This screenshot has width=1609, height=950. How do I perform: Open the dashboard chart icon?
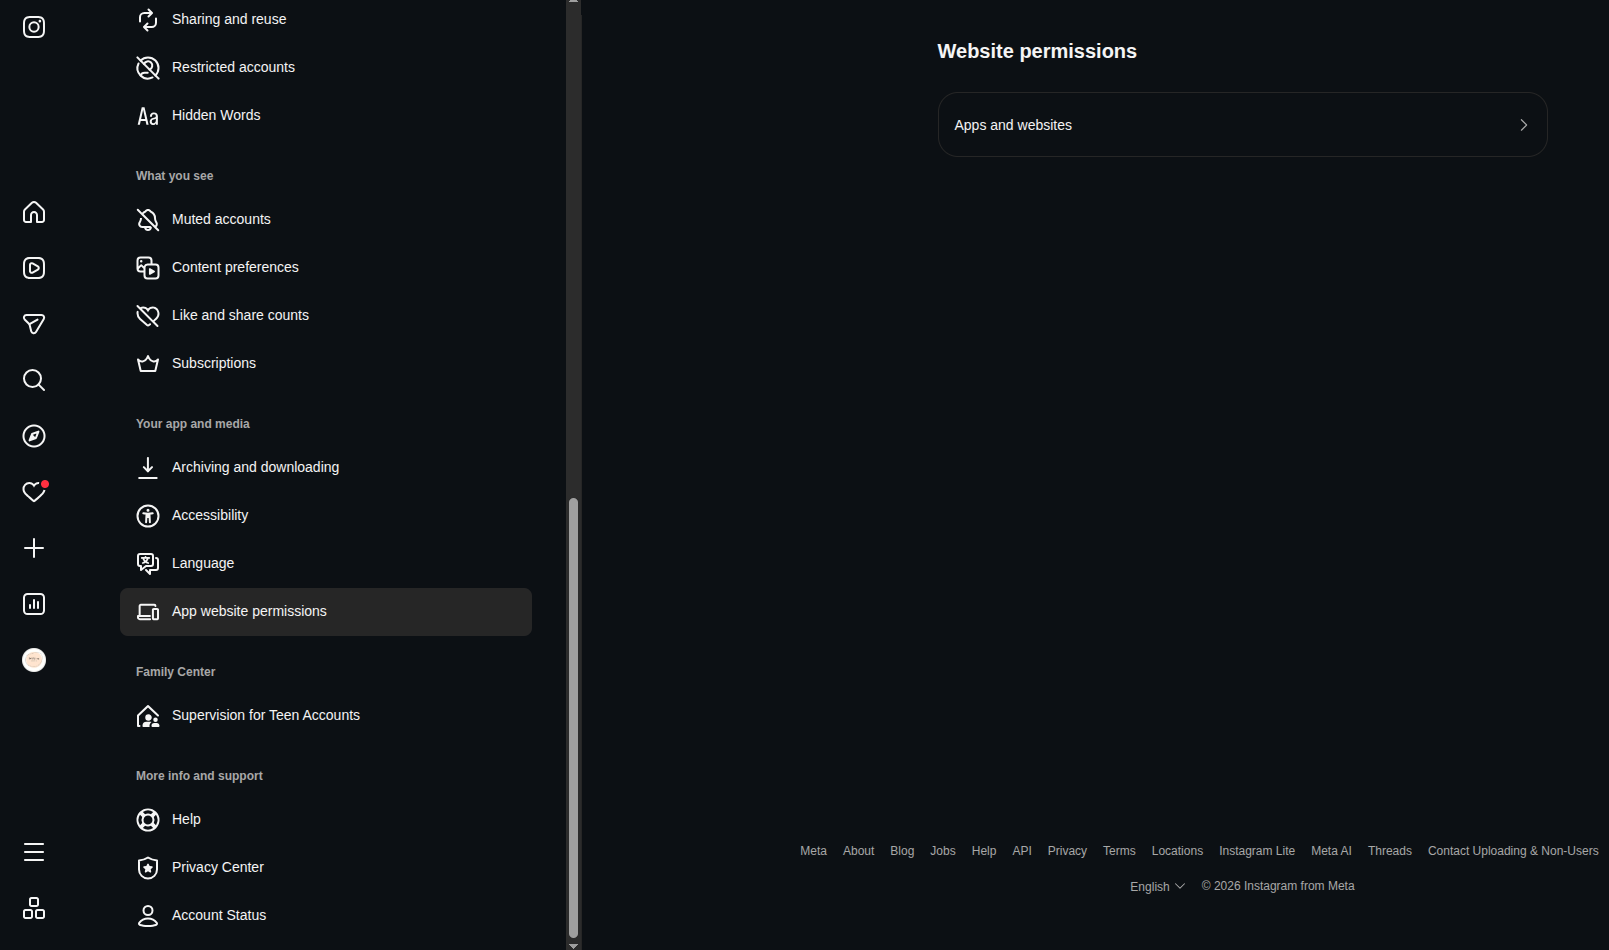pyautogui.click(x=34, y=604)
